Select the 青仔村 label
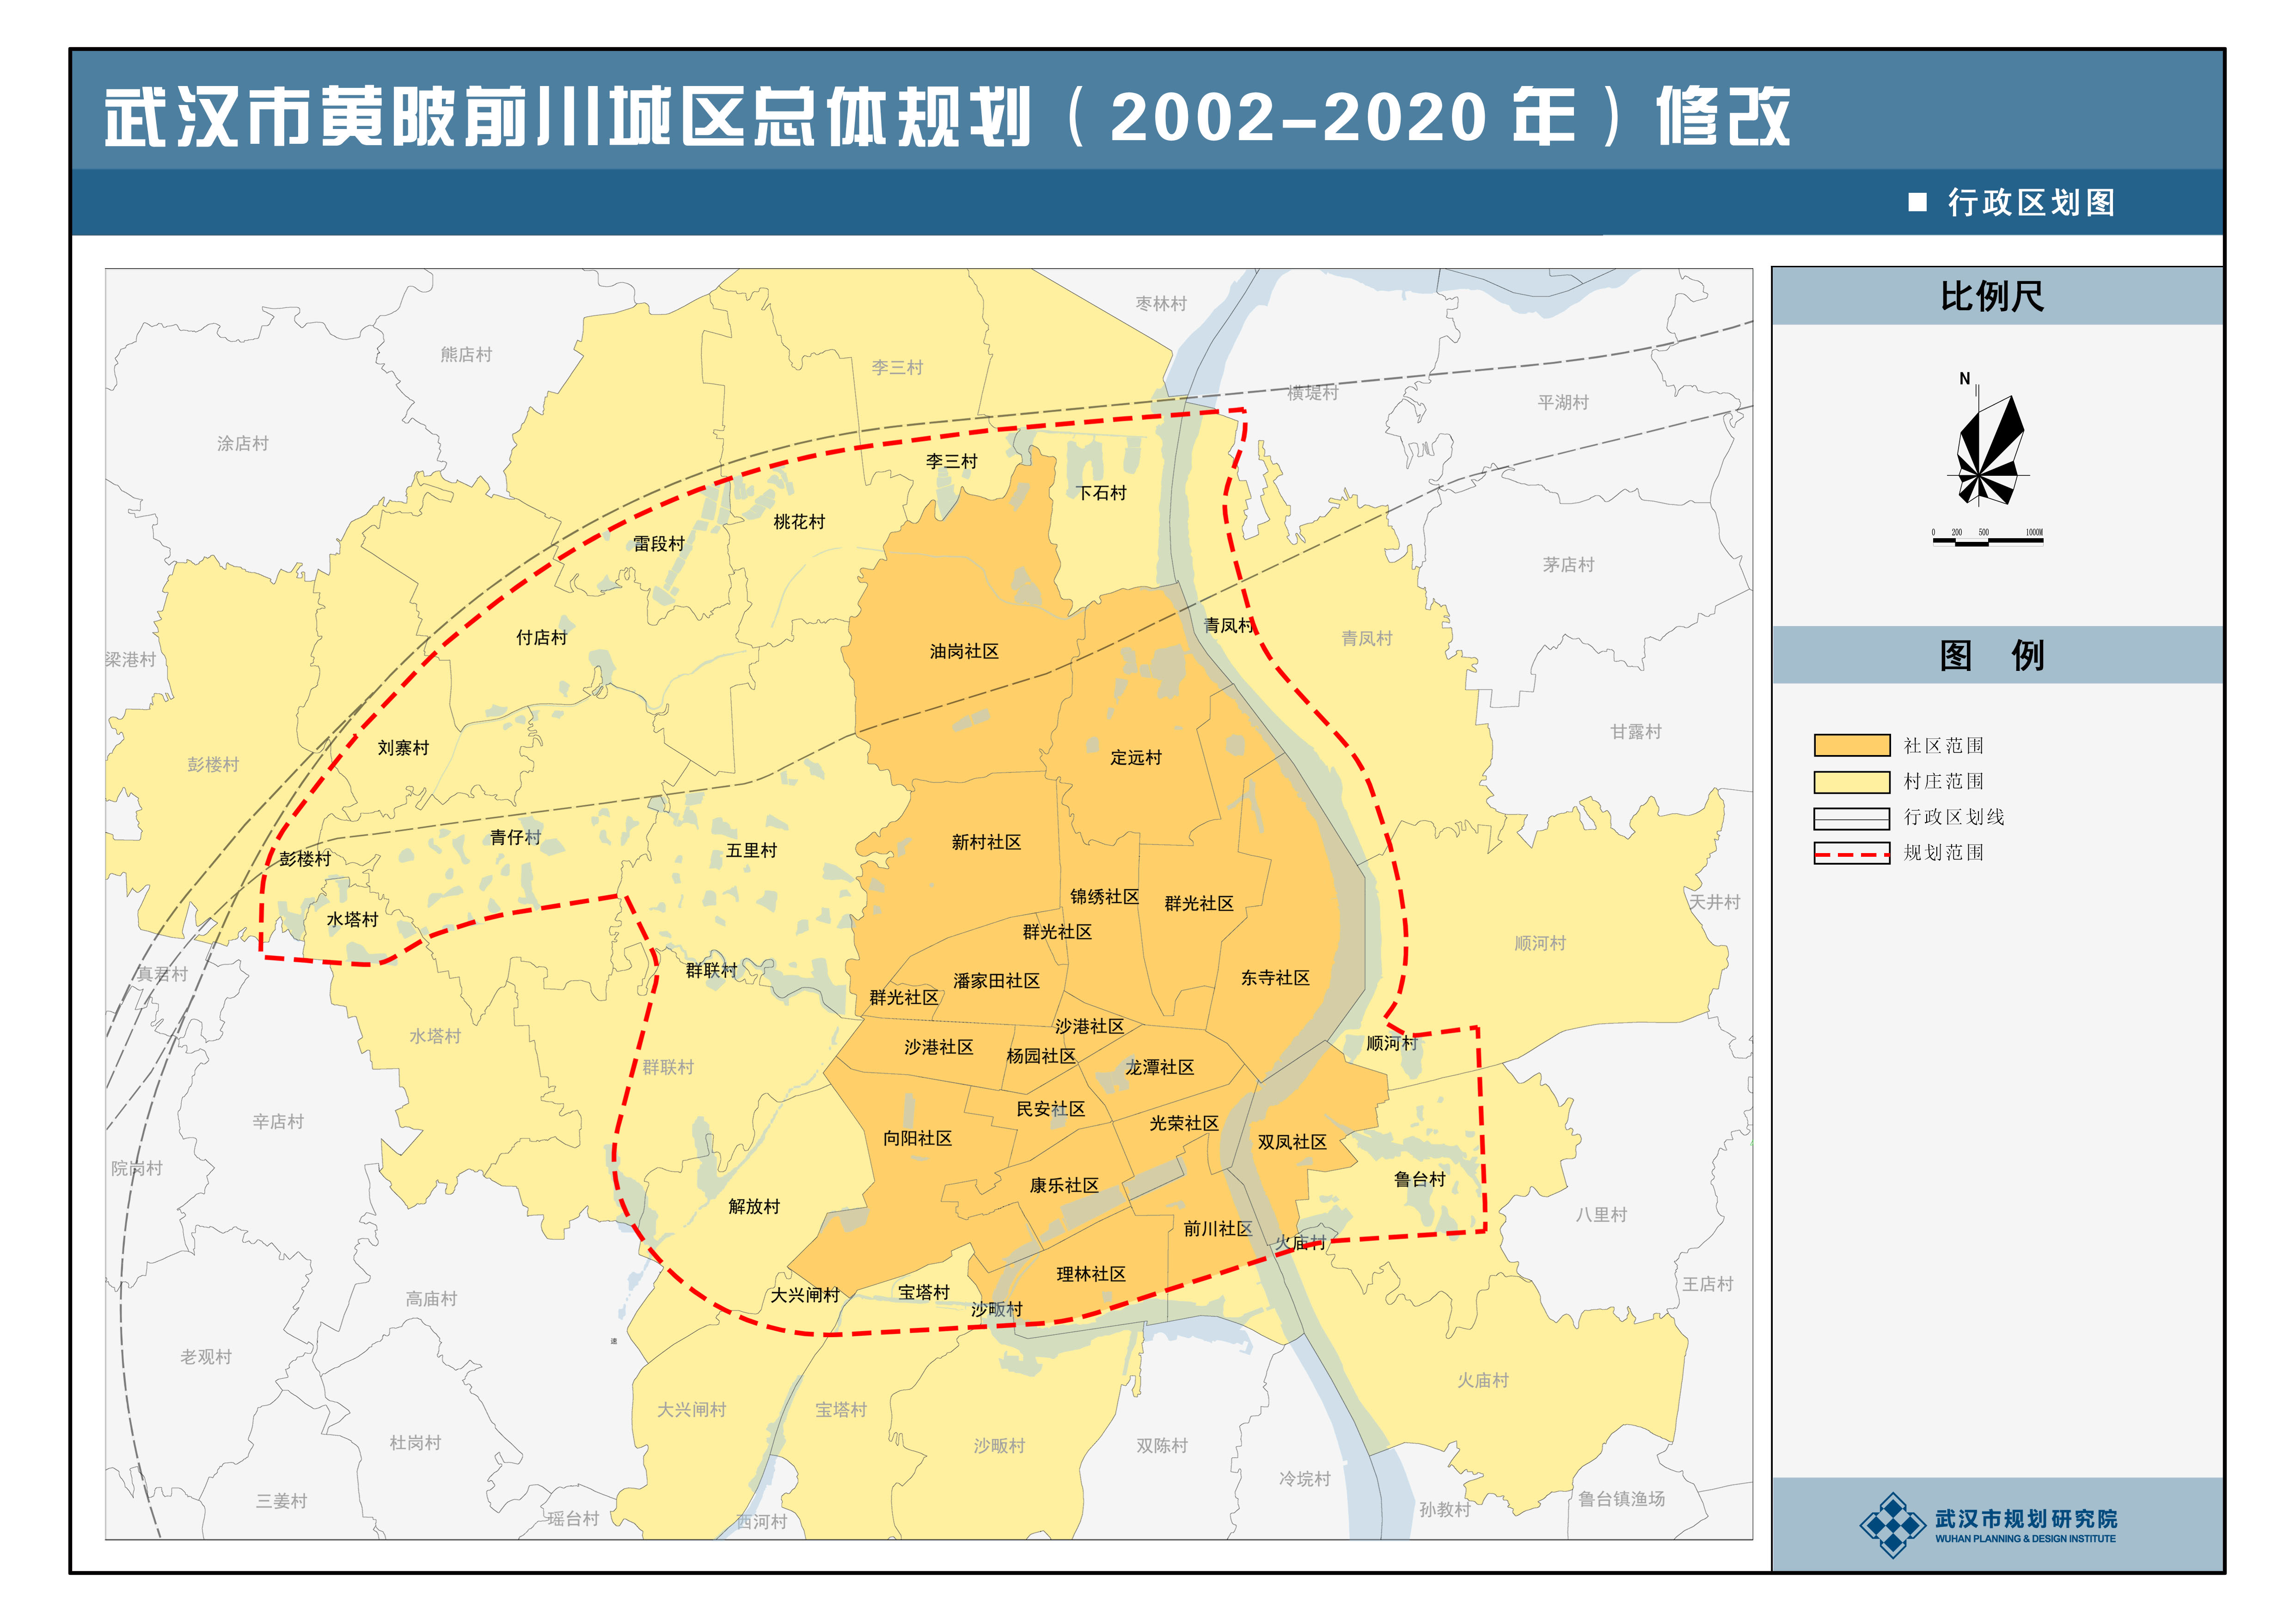 (515, 837)
